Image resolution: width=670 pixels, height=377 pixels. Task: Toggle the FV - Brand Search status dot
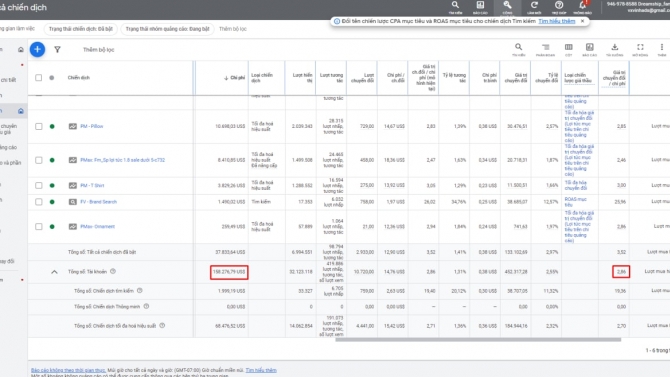point(52,202)
